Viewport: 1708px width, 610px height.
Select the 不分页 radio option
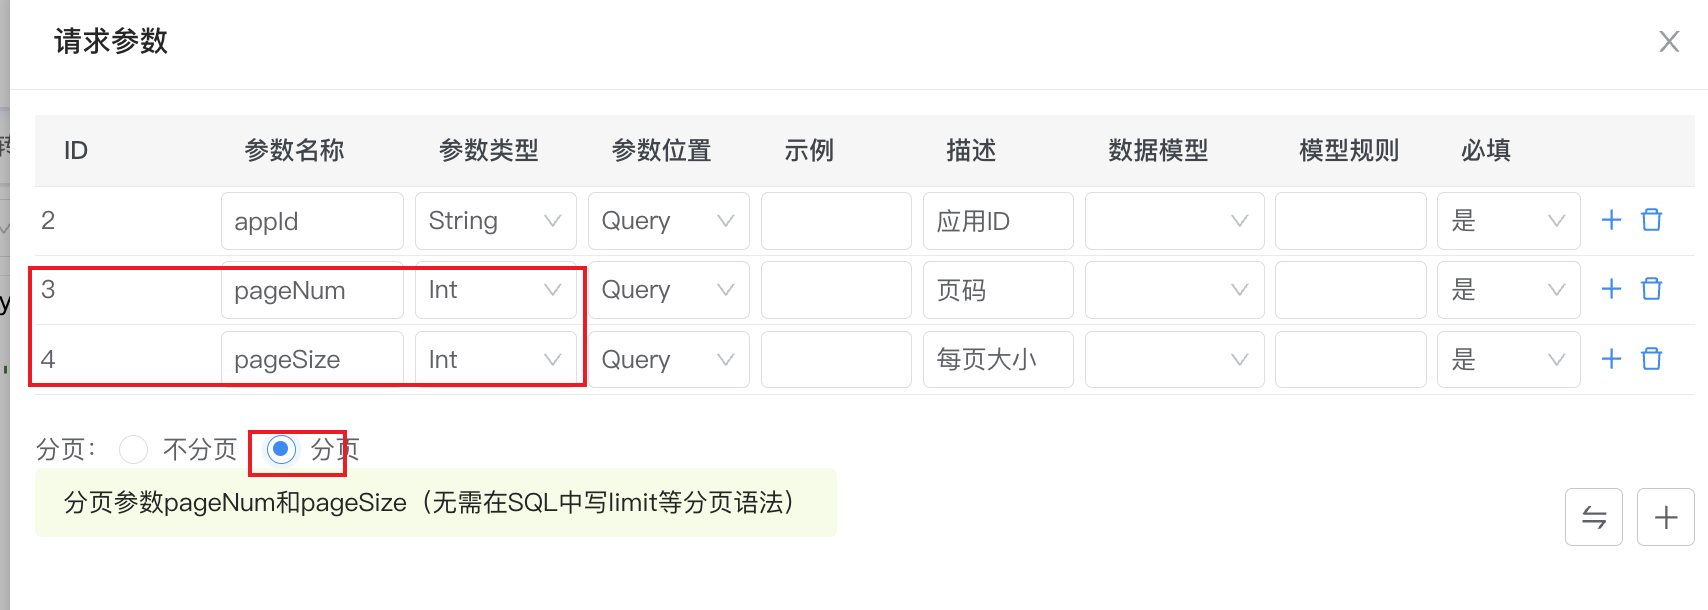tap(134, 449)
